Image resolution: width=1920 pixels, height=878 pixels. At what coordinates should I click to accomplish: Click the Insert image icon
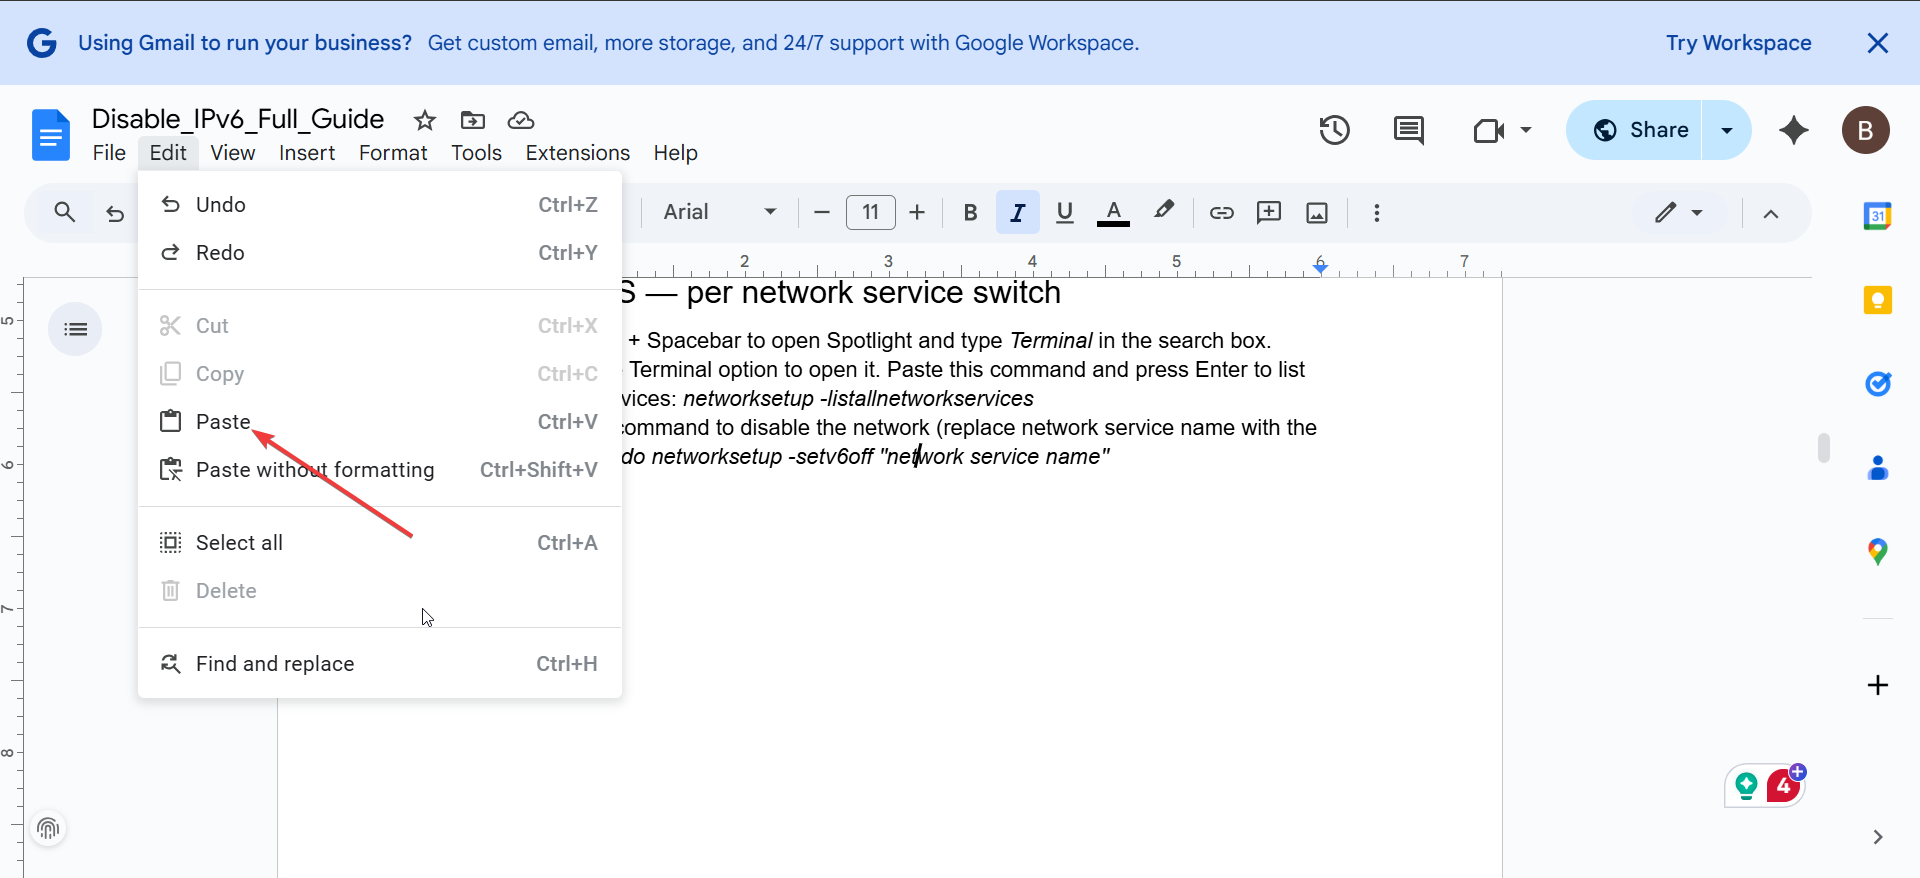click(1317, 212)
